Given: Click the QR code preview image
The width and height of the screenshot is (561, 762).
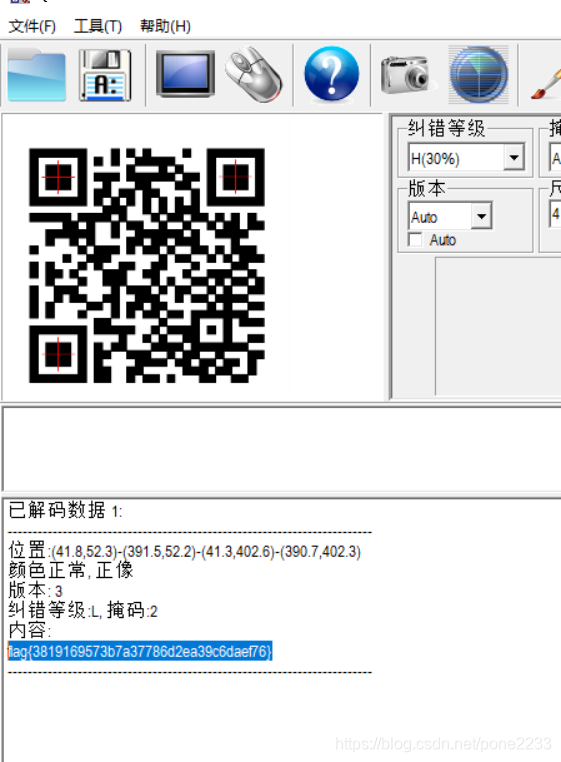Looking at the screenshot, I should point(147,265).
